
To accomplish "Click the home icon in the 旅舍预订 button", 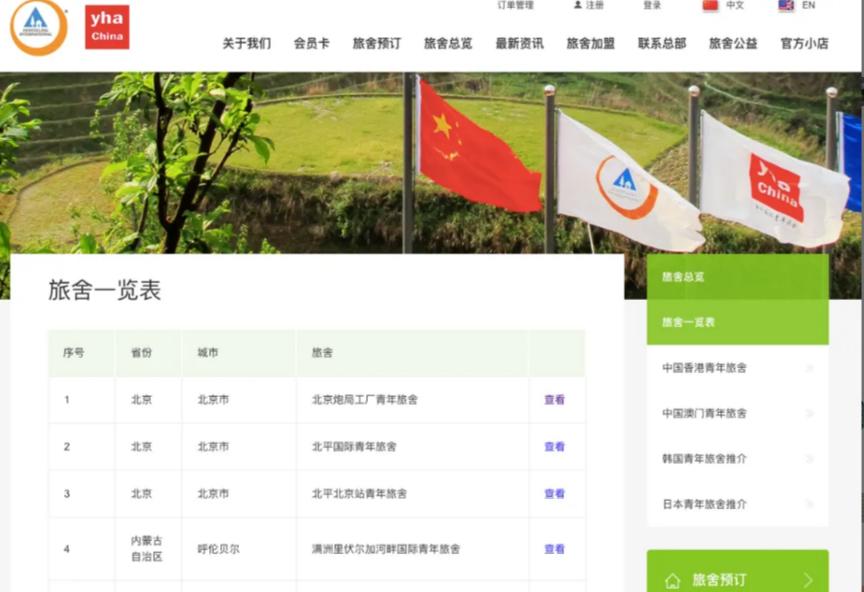I will coord(673,579).
